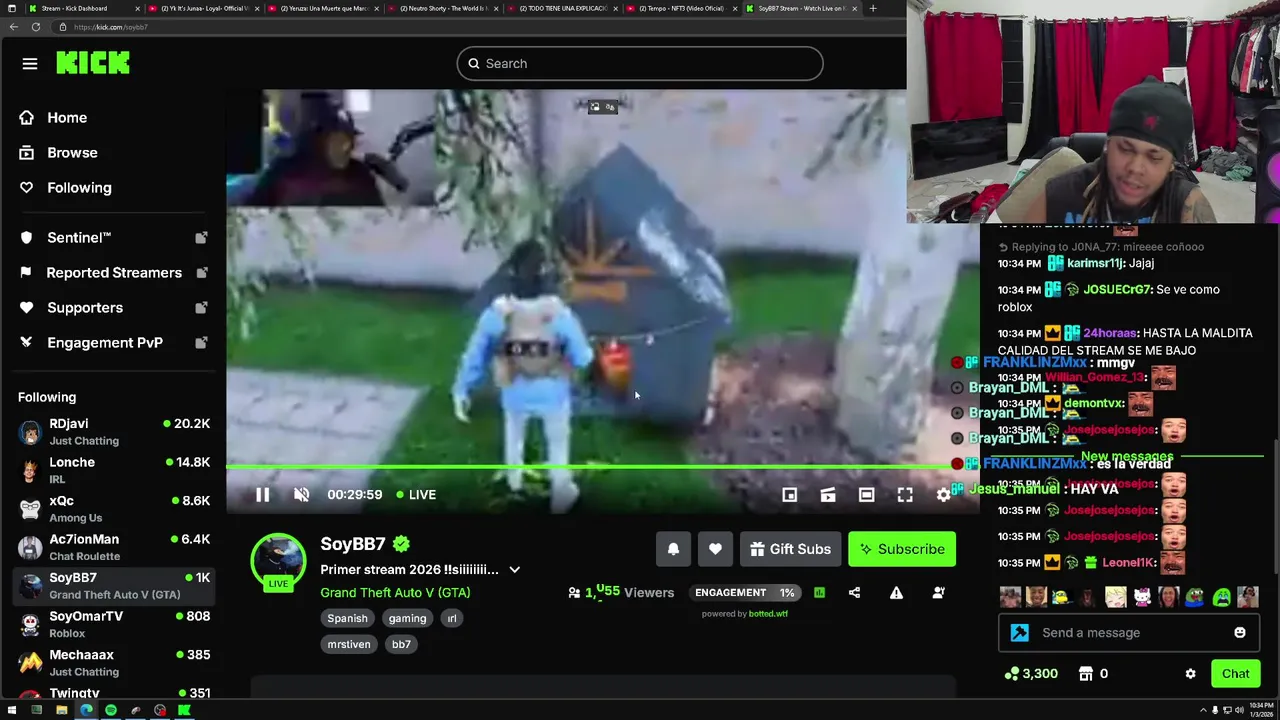Click SoyBB7 streamer avatar
The image size is (1280, 720).
[278, 561]
